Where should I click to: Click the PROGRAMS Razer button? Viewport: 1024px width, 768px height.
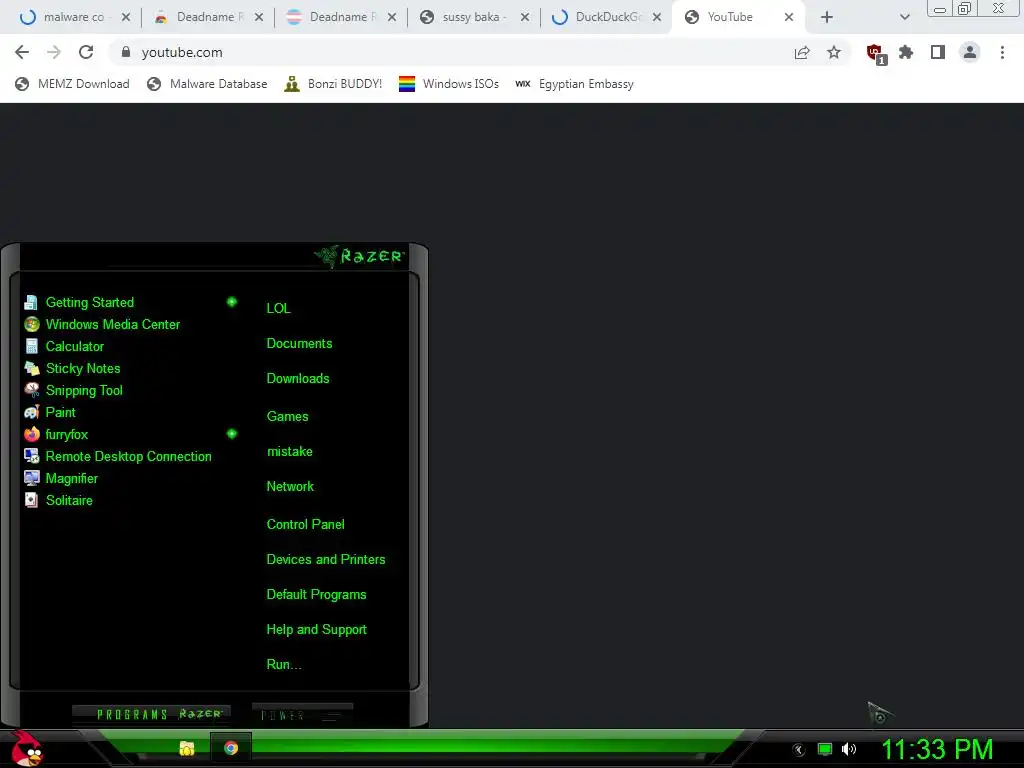[x=152, y=714]
